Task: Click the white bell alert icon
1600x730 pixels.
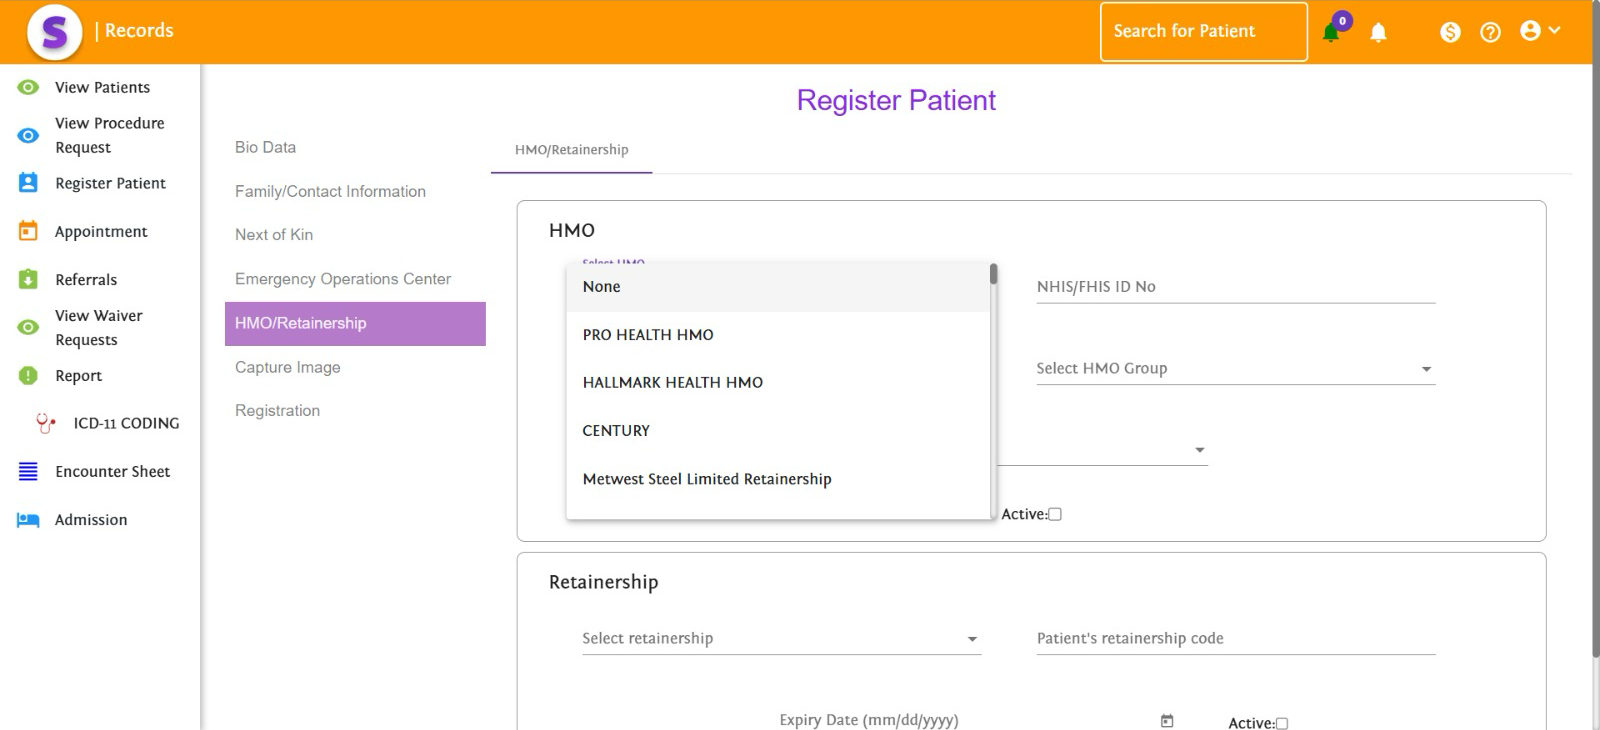Action: [x=1378, y=32]
